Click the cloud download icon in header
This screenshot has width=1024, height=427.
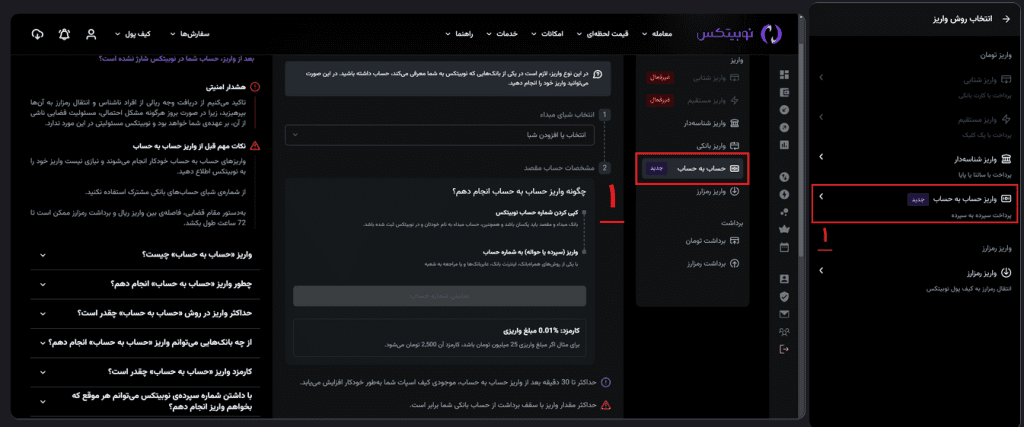click(x=38, y=34)
